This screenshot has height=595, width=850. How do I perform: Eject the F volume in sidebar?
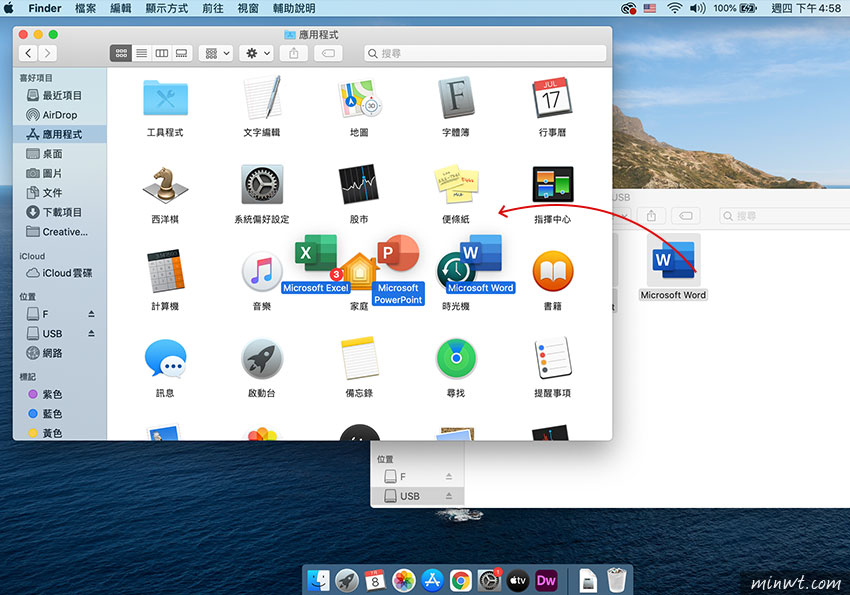point(91,314)
